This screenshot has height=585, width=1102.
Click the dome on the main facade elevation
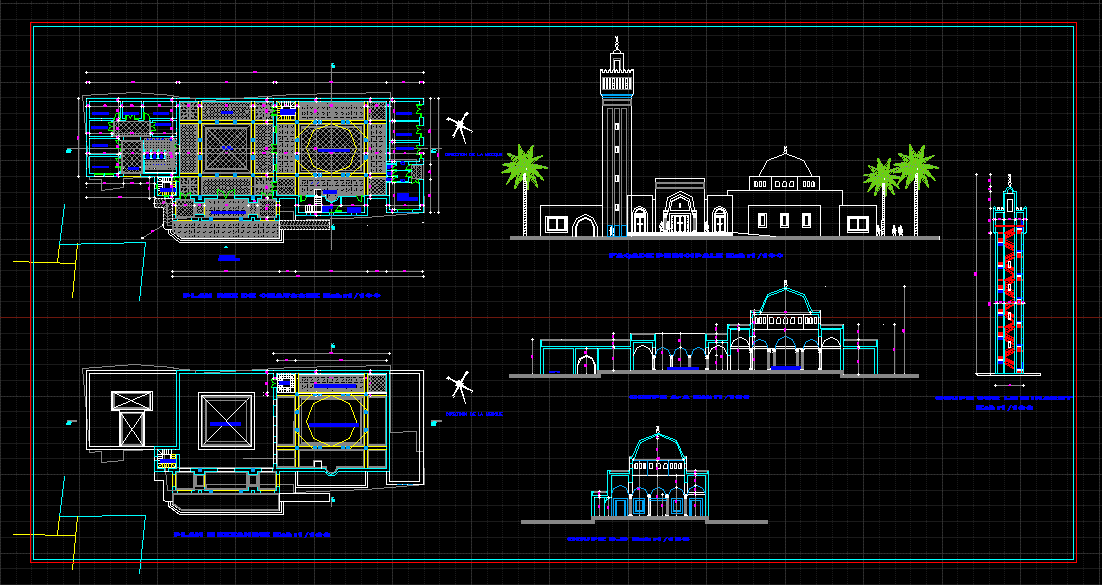pyautogui.click(x=785, y=162)
